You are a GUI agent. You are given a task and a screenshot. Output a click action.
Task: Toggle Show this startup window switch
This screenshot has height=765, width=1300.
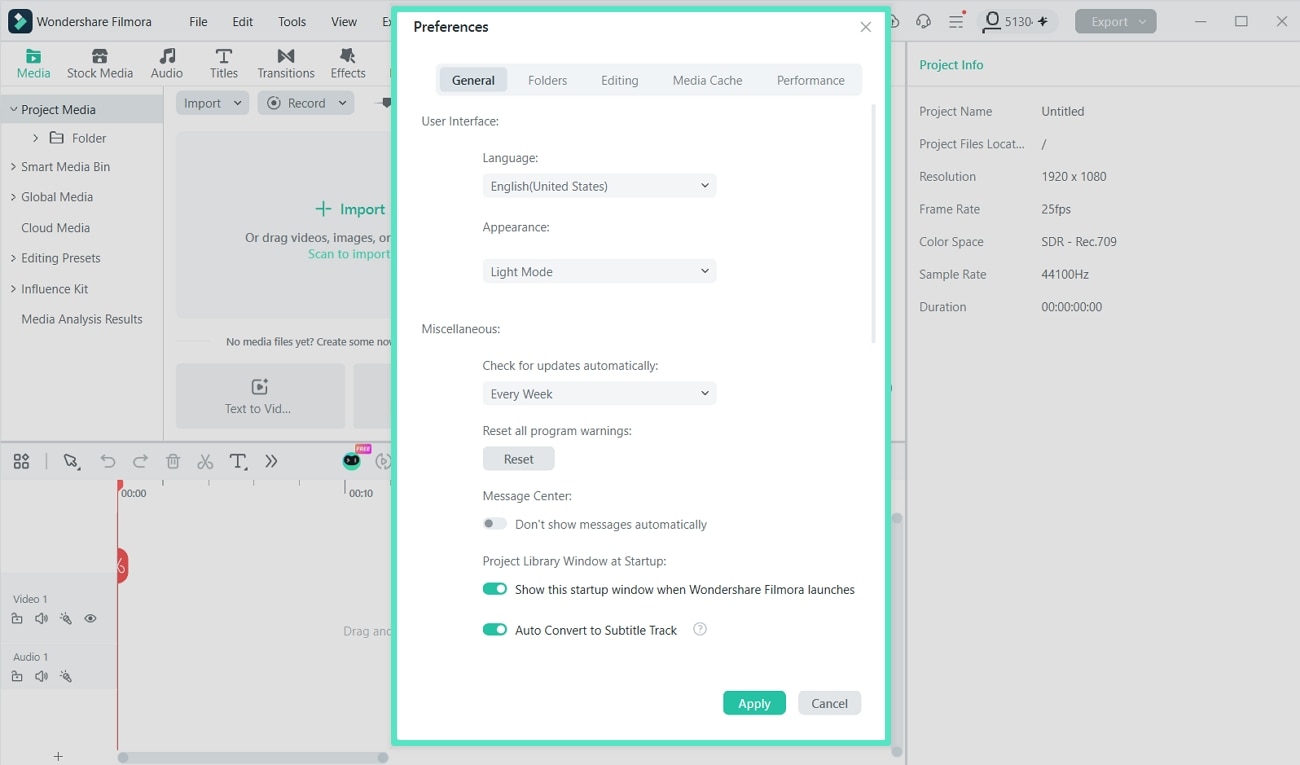[495, 589]
